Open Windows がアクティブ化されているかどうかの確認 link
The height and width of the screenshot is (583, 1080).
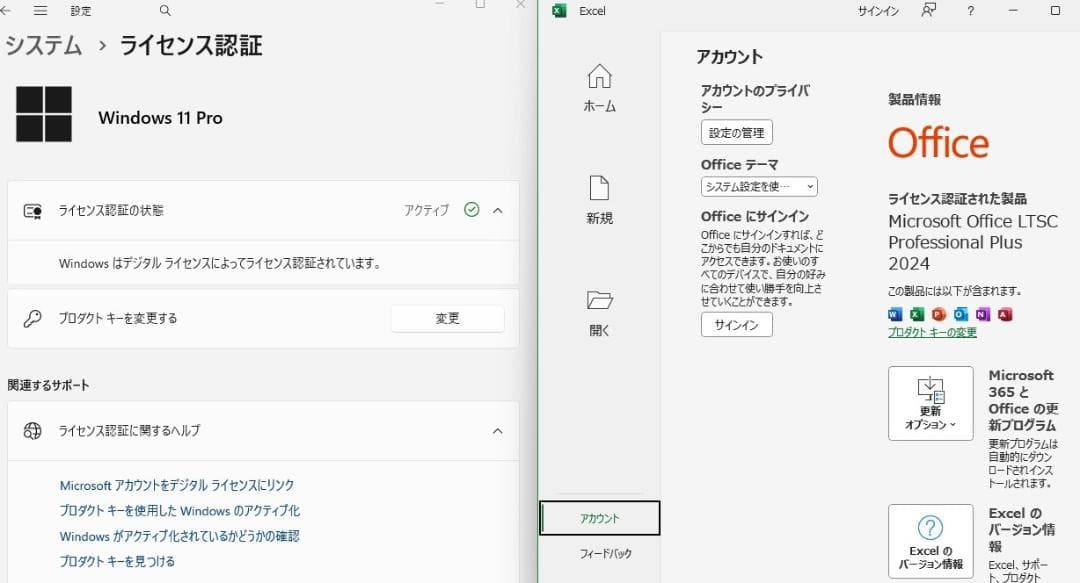pyautogui.click(x=179, y=536)
